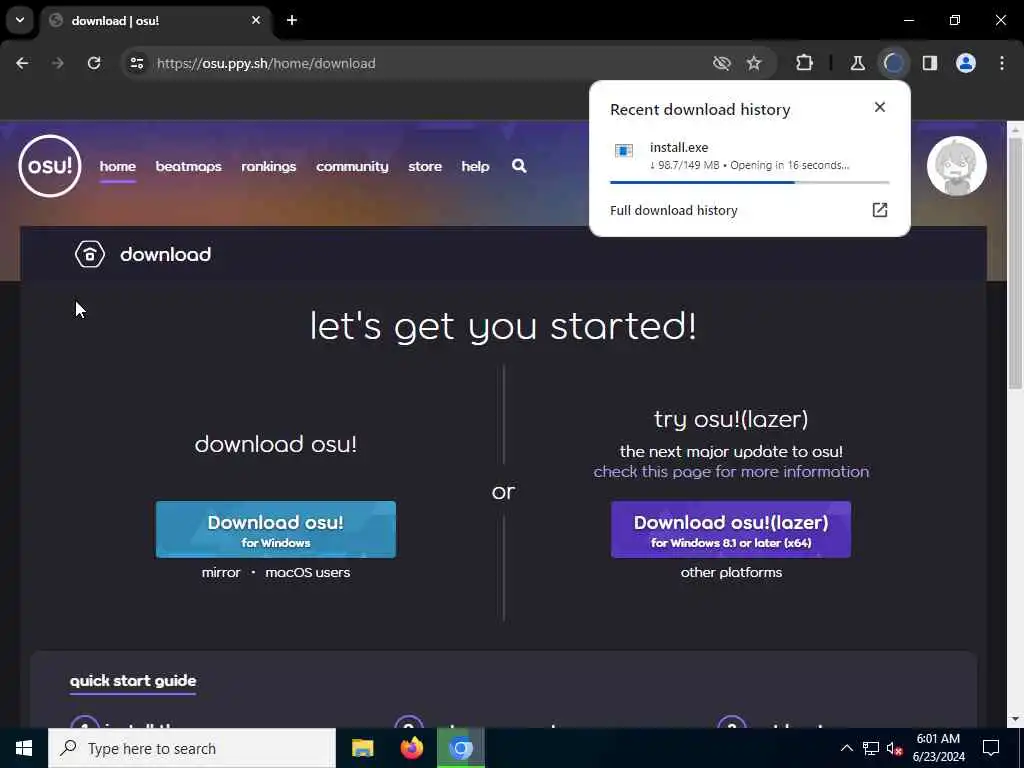
Task: Open the Chrome profile icon
Action: pyautogui.click(x=966, y=63)
